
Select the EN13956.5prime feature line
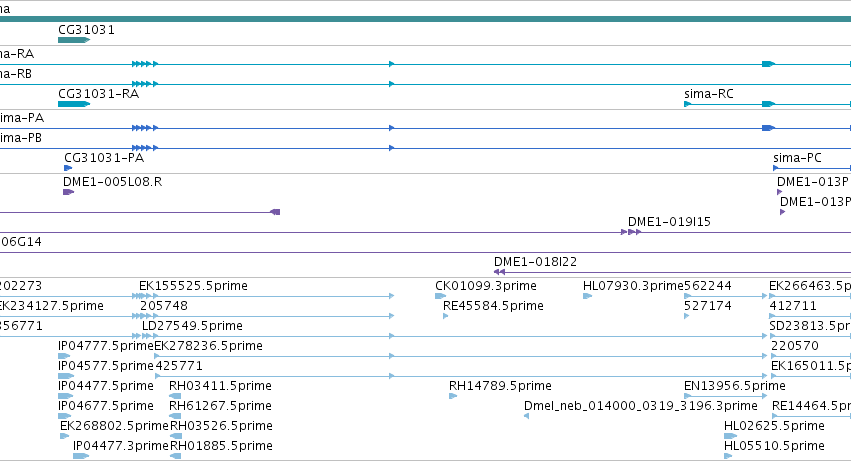pos(726,396)
